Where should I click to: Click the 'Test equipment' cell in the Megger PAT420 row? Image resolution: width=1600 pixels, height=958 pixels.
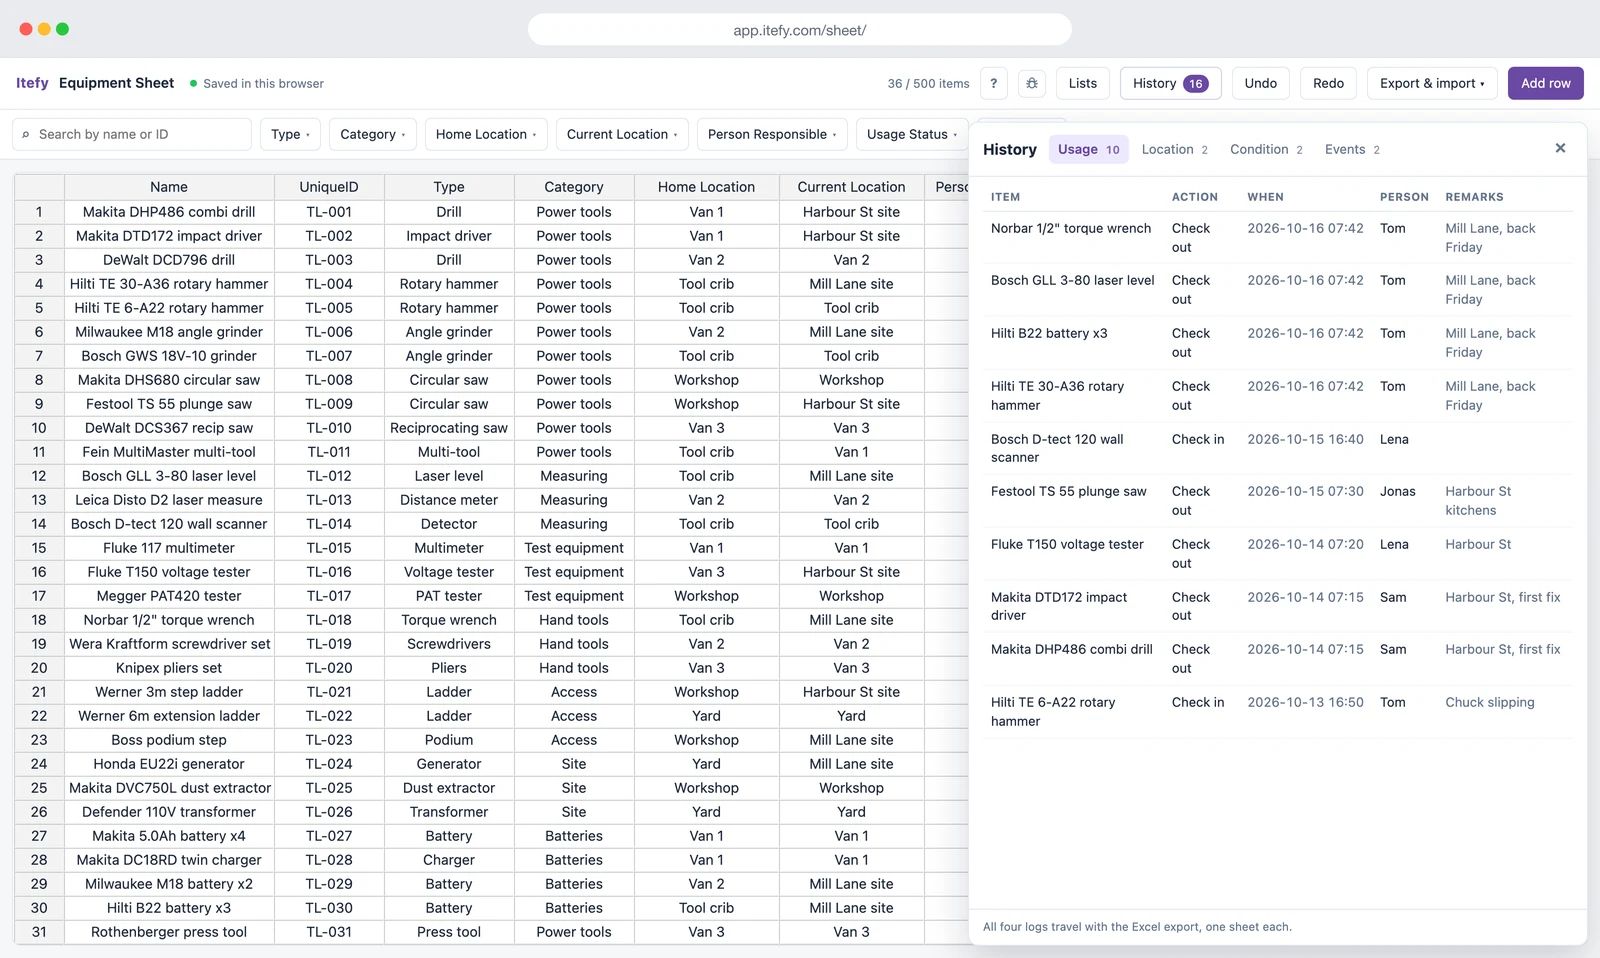click(x=574, y=596)
